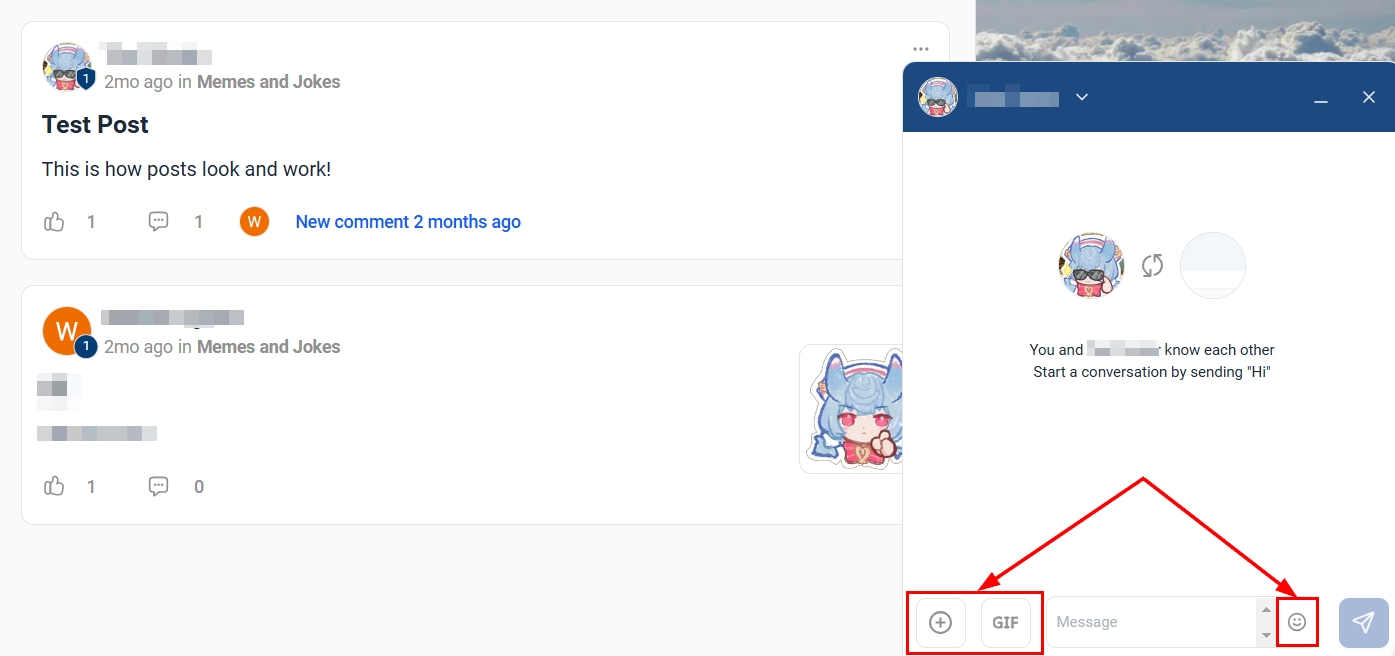
Task: Click the orange W commenter avatar
Action: tap(255, 222)
